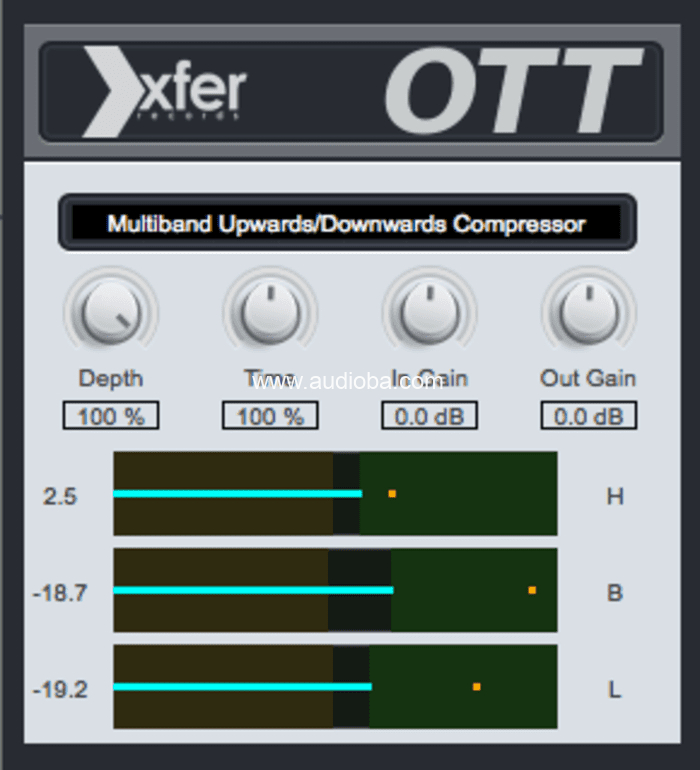This screenshot has width=700, height=770.
Task: Click the In Gain knob
Action: (430, 312)
